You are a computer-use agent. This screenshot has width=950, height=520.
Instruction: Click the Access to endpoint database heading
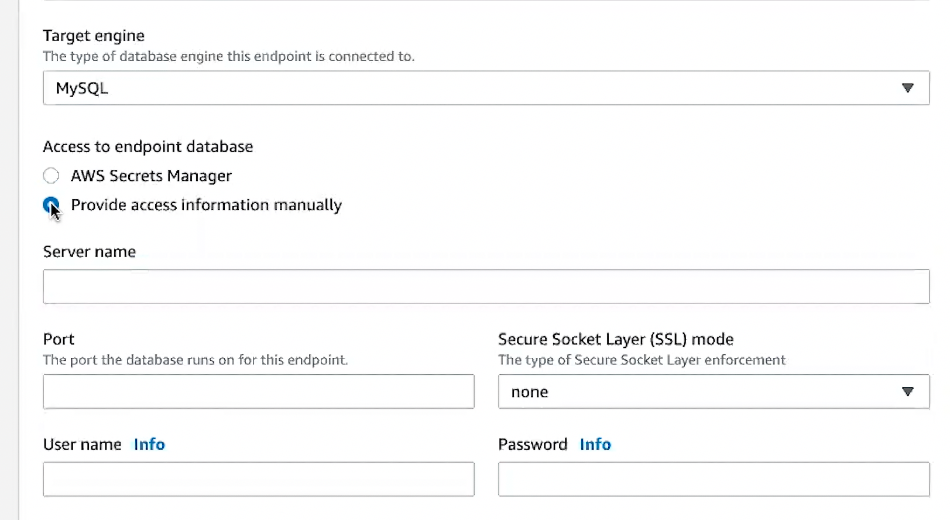pyautogui.click(x=148, y=146)
